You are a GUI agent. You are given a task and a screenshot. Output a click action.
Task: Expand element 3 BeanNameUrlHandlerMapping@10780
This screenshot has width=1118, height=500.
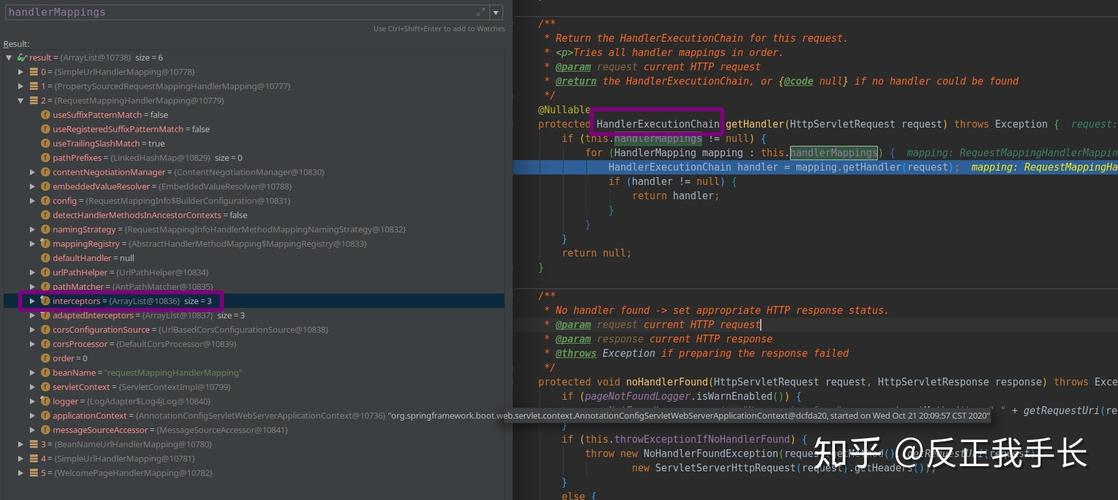(x=21, y=444)
